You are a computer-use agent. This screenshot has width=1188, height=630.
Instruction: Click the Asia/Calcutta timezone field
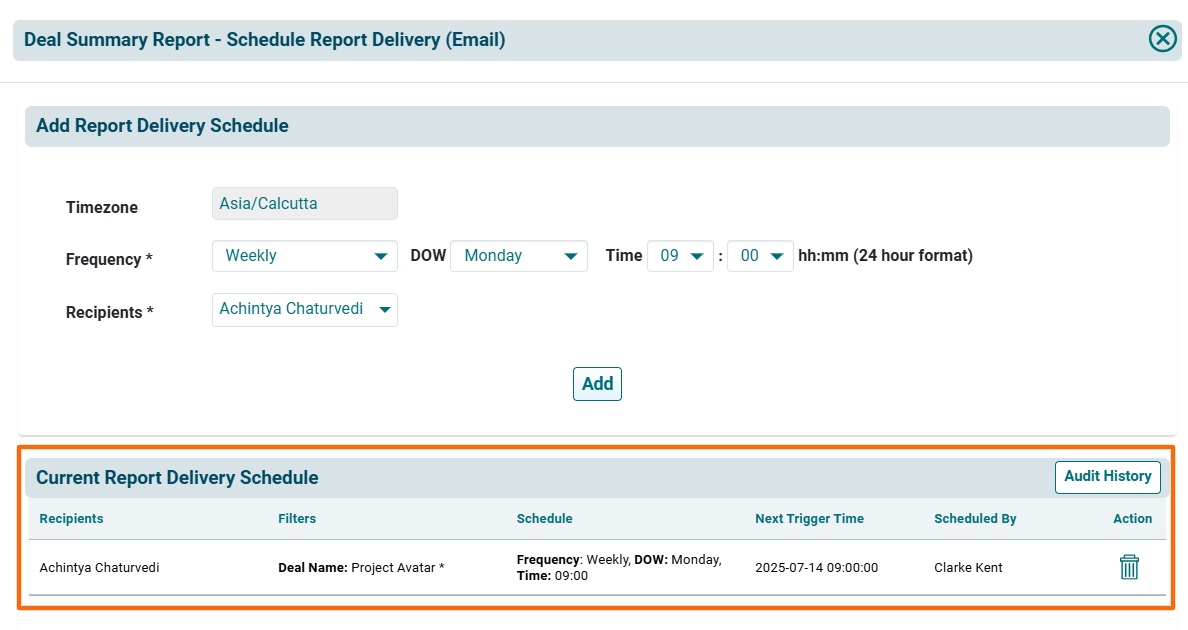304,204
